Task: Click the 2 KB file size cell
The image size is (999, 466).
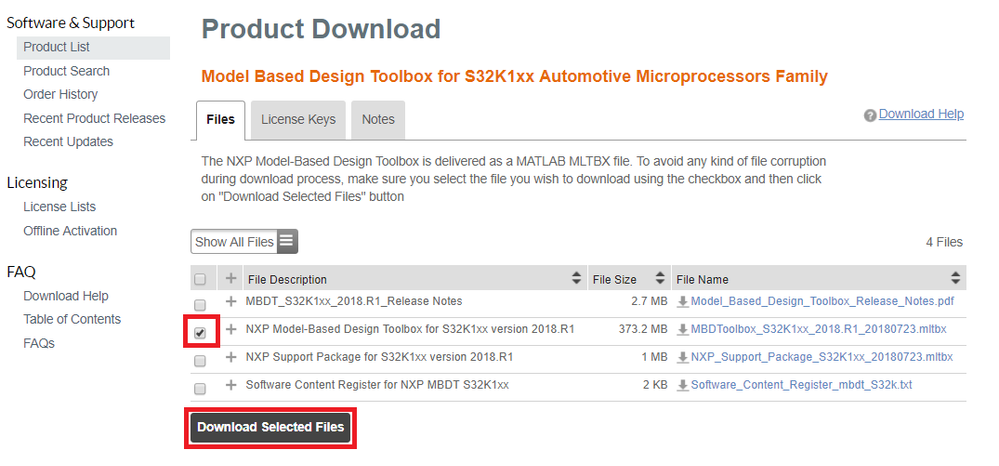Action: tap(654, 385)
